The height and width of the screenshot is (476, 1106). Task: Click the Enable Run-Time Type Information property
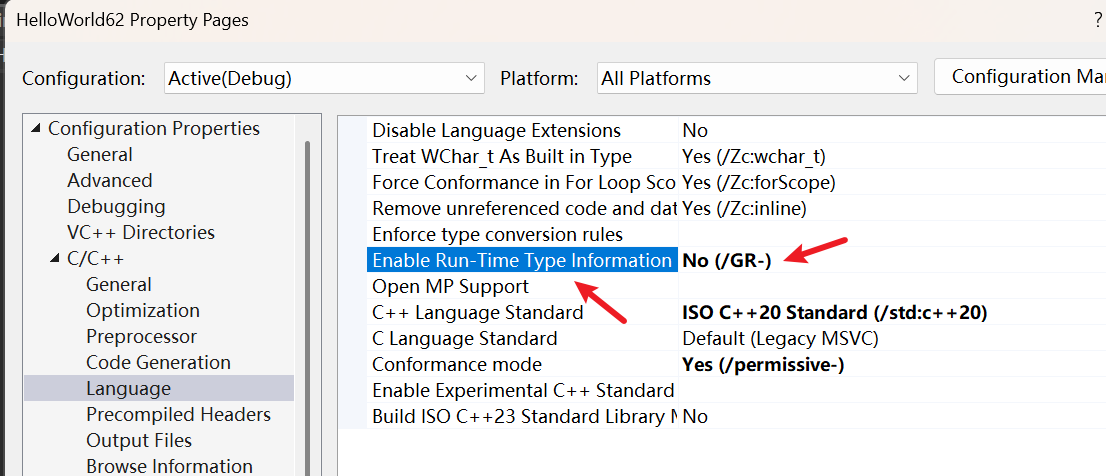[521, 261]
